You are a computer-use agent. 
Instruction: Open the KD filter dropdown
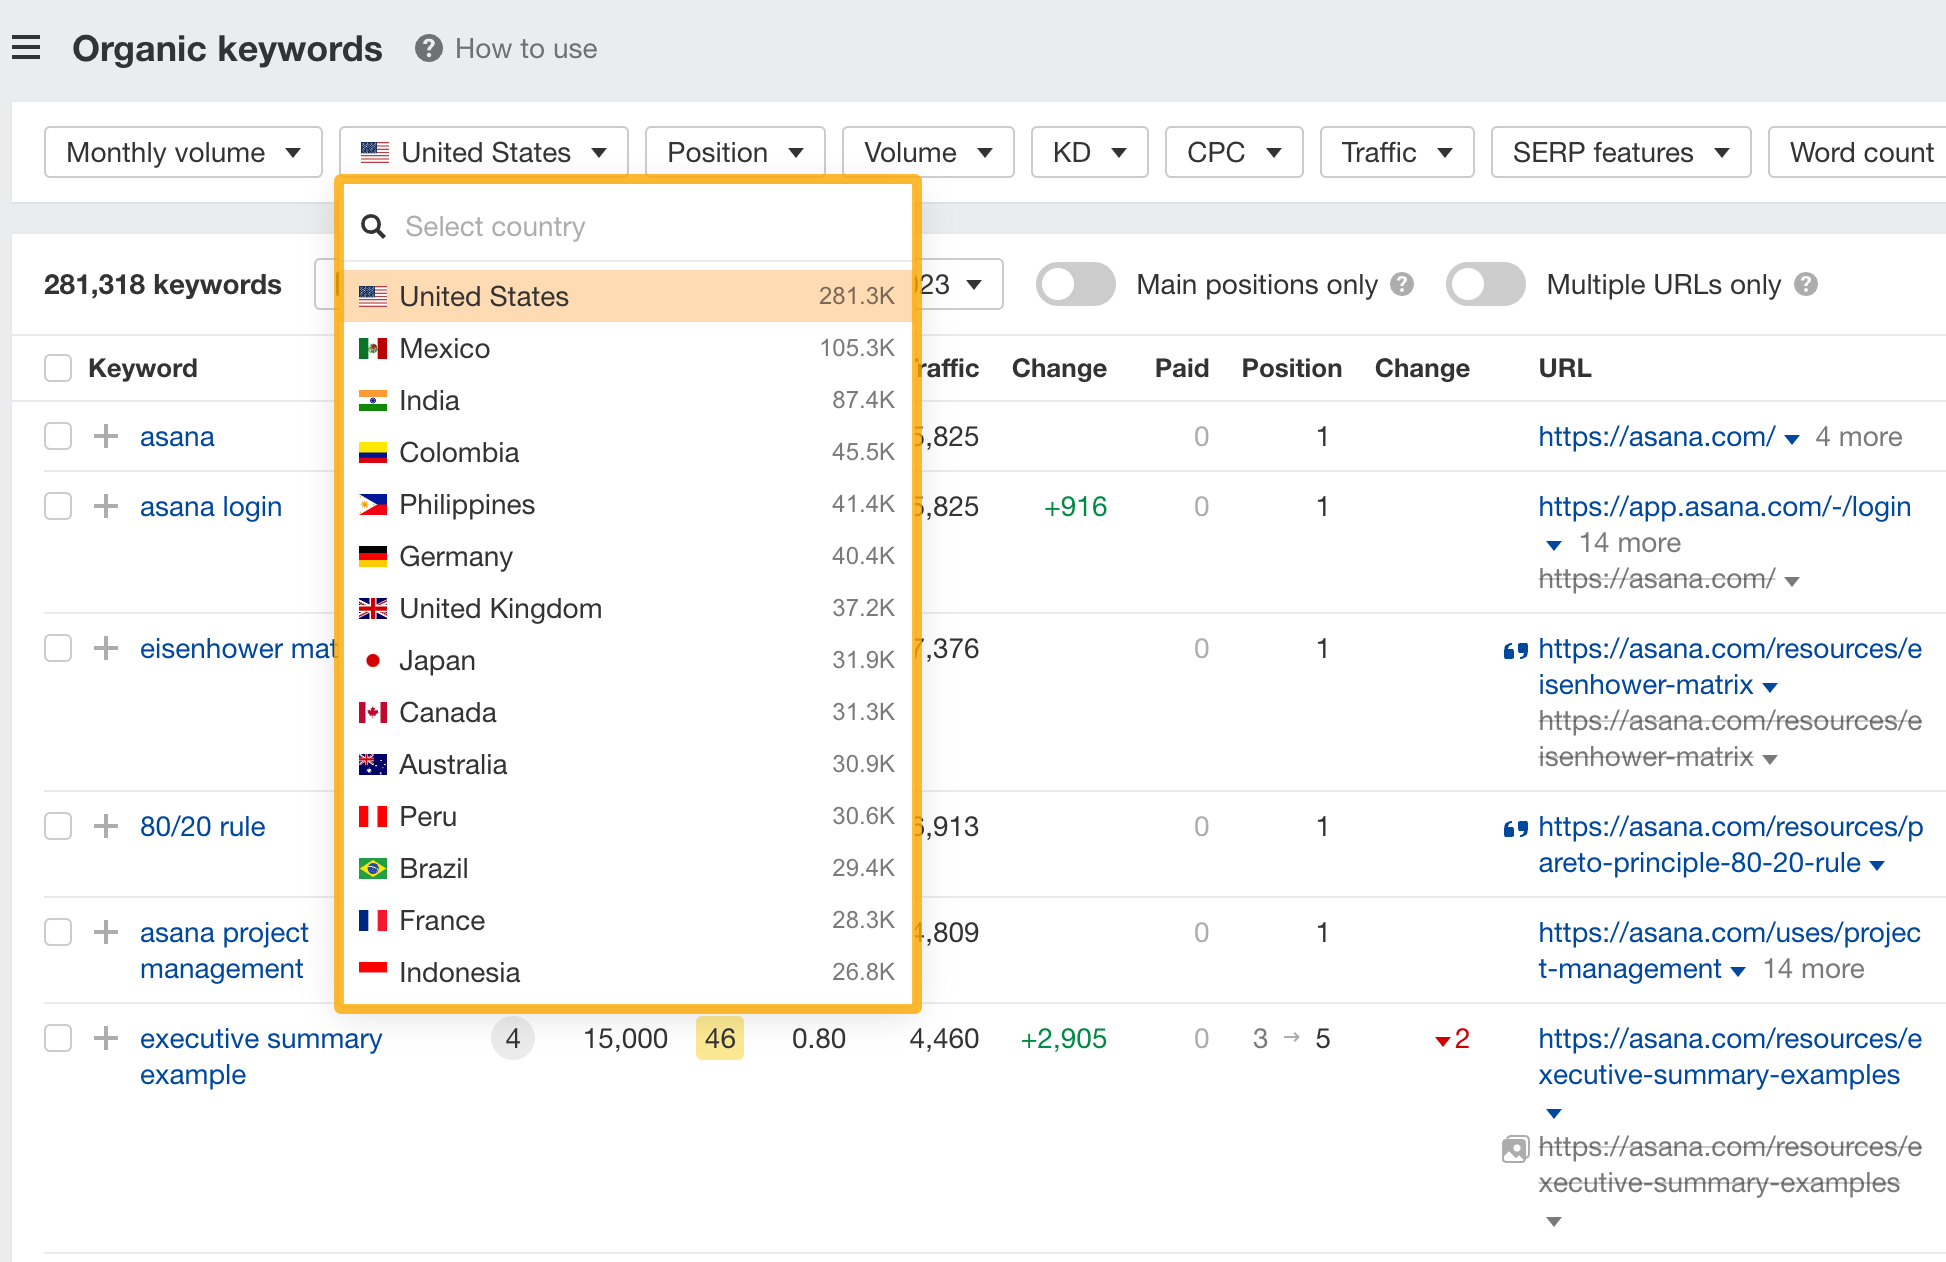pyautogui.click(x=1089, y=152)
